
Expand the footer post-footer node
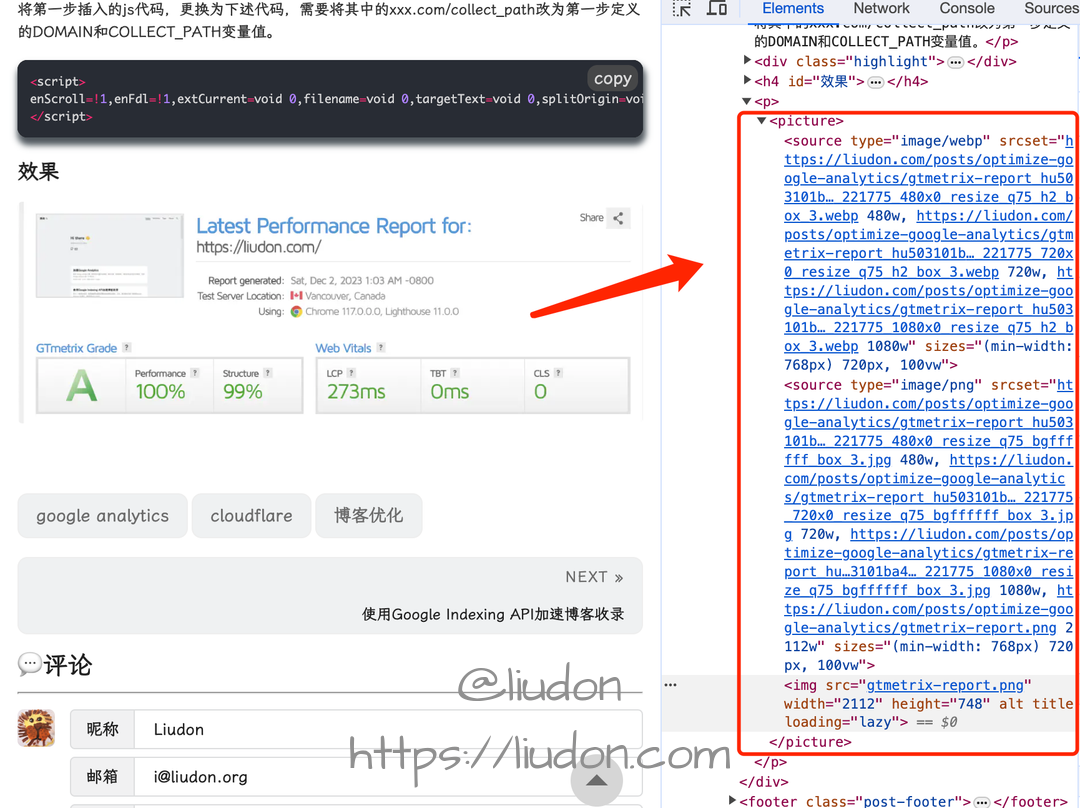coord(732,800)
